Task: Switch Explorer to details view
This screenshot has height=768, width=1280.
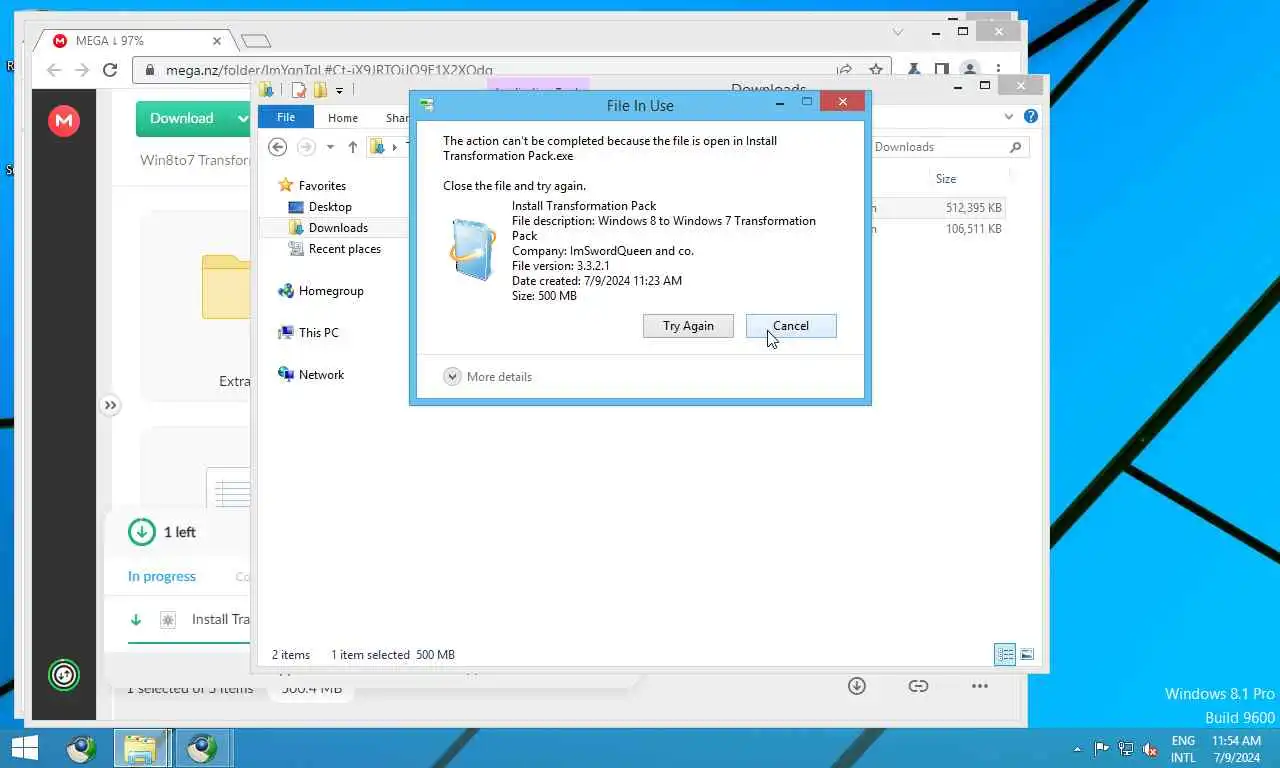Action: click(1005, 655)
